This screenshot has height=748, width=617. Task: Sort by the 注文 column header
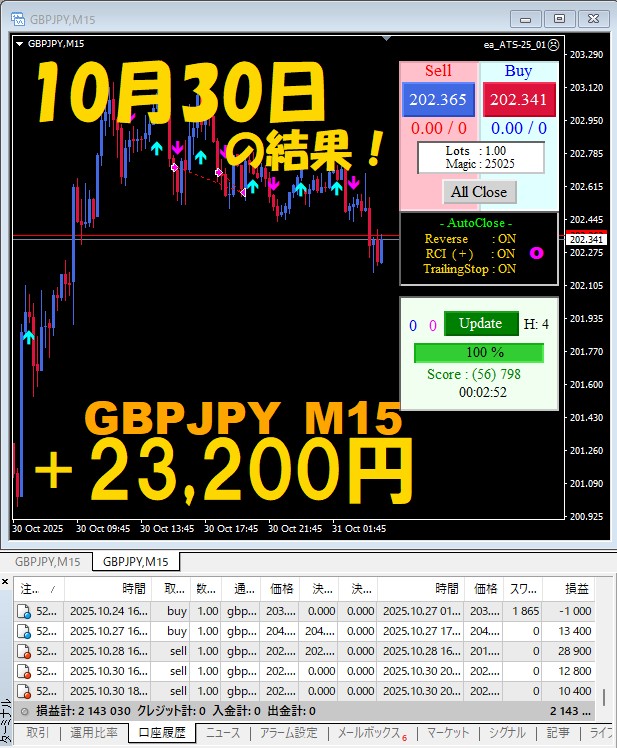pyautogui.click(x=39, y=589)
